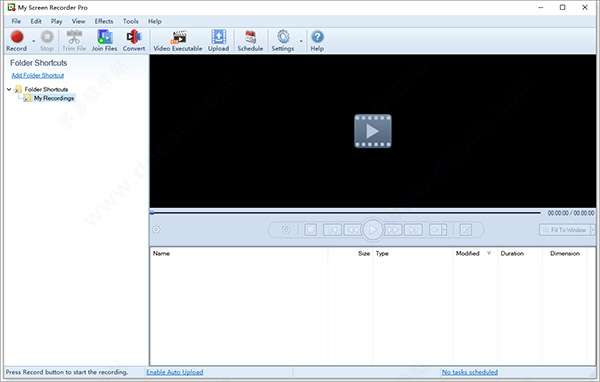Open the Join Files tool

tap(104, 41)
